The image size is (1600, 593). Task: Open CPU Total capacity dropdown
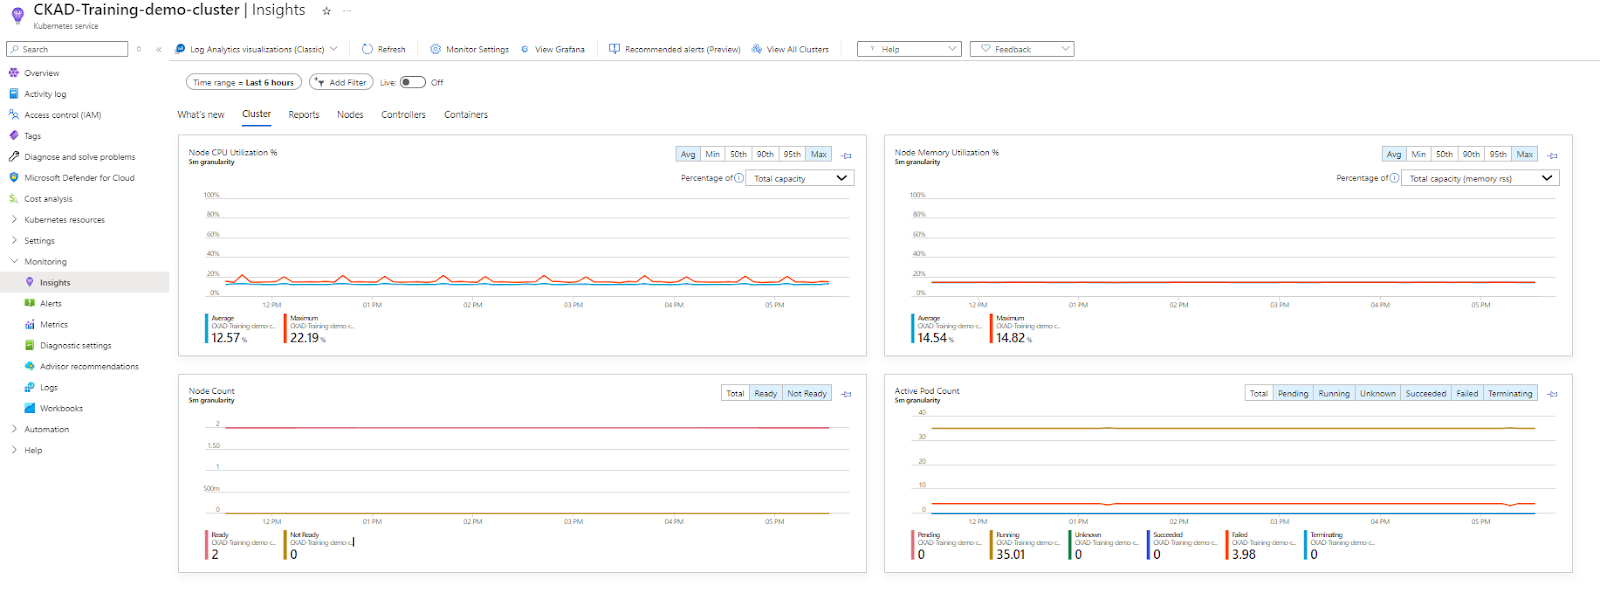800,178
